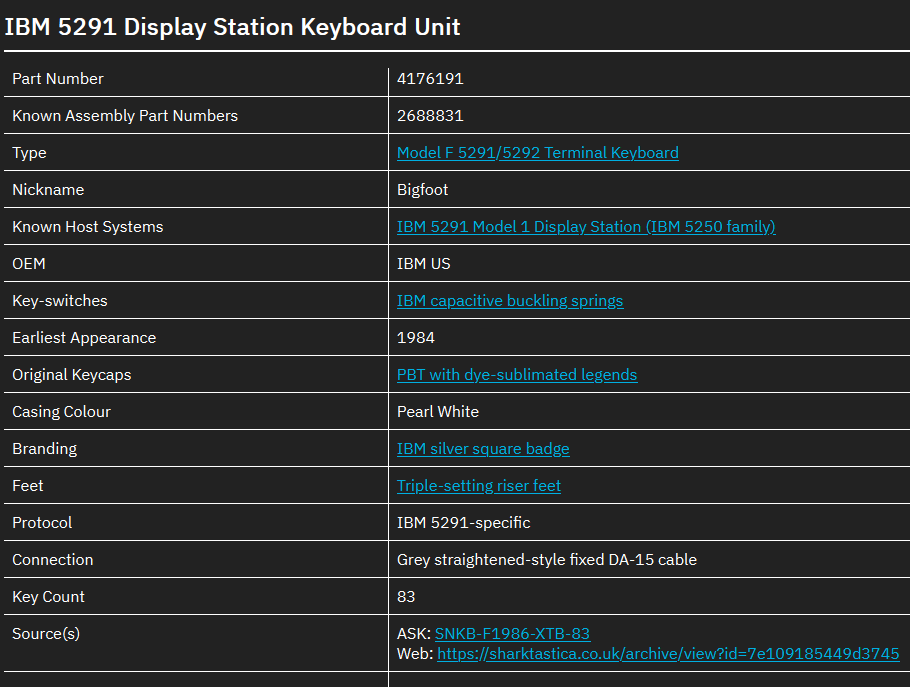Image resolution: width=910 pixels, height=687 pixels.
Task: Open the IBM capacitive buckling springs link
Action: [510, 300]
